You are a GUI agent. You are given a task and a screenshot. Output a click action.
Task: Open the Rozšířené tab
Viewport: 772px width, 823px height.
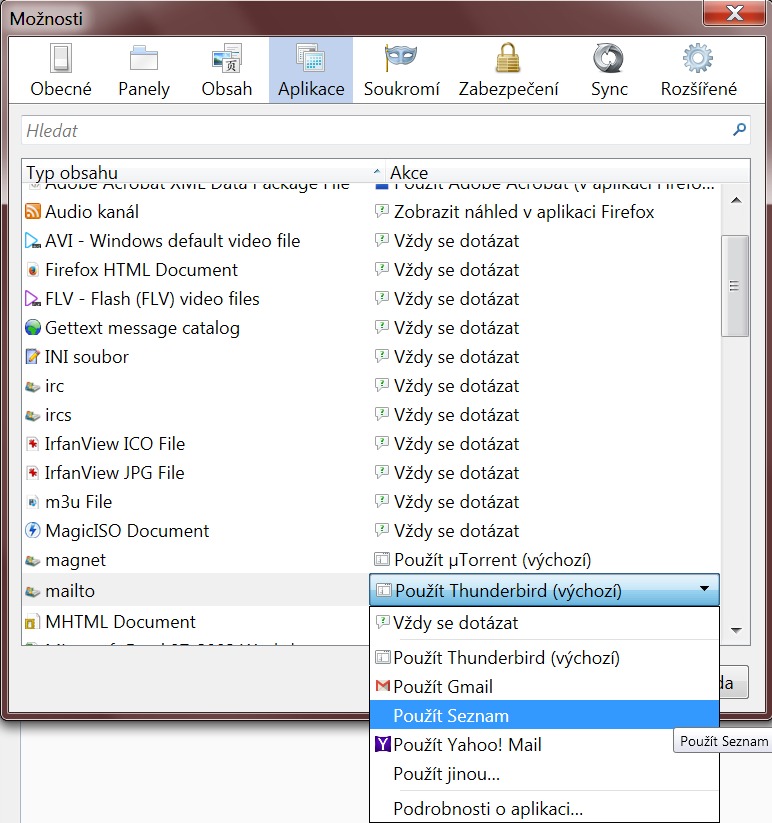(699, 70)
